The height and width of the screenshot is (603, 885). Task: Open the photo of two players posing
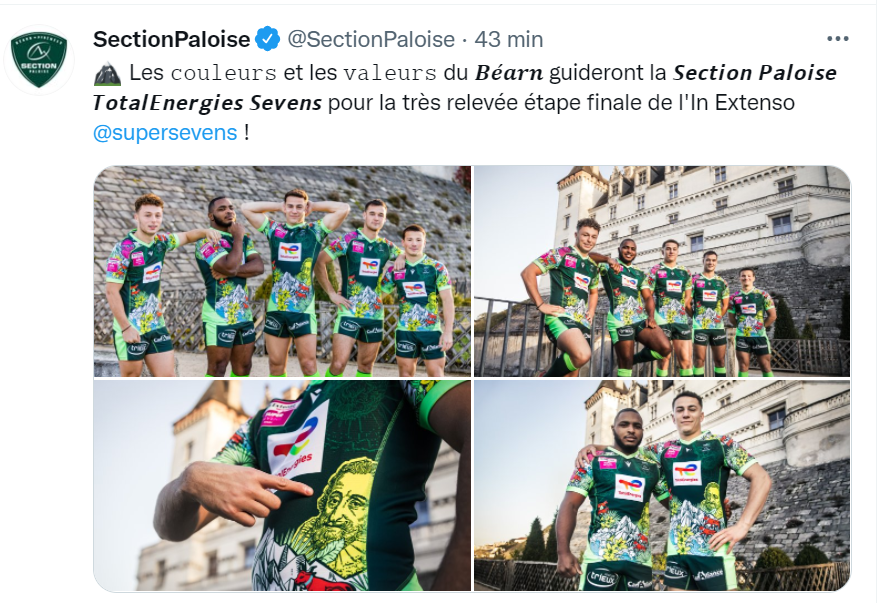[661, 486]
